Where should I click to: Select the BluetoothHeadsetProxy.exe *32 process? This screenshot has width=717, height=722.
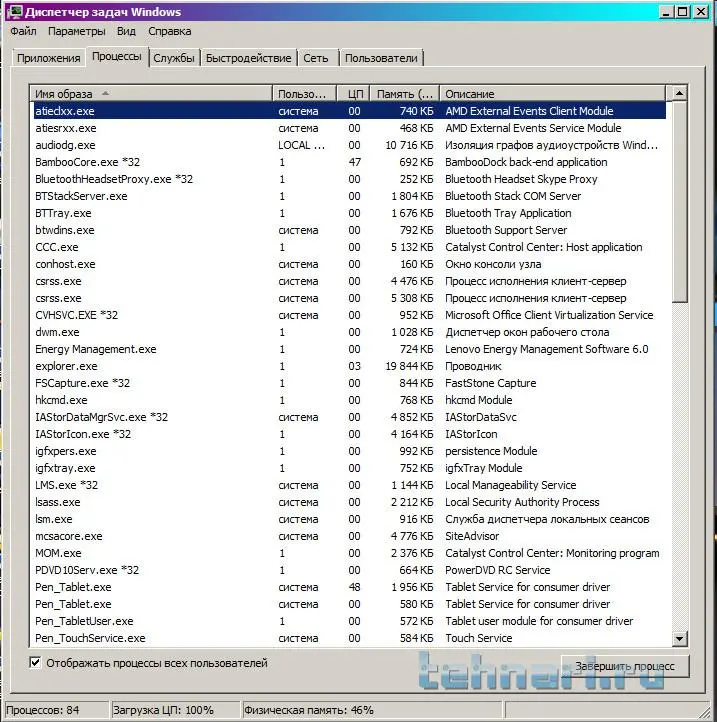[x=350, y=179]
